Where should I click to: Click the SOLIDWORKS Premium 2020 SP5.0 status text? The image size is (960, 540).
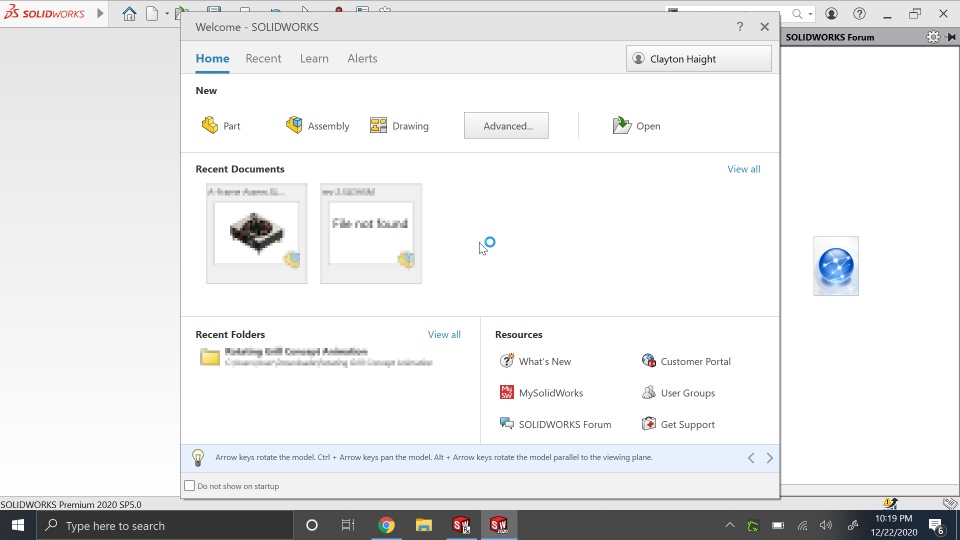tap(71, 504)
